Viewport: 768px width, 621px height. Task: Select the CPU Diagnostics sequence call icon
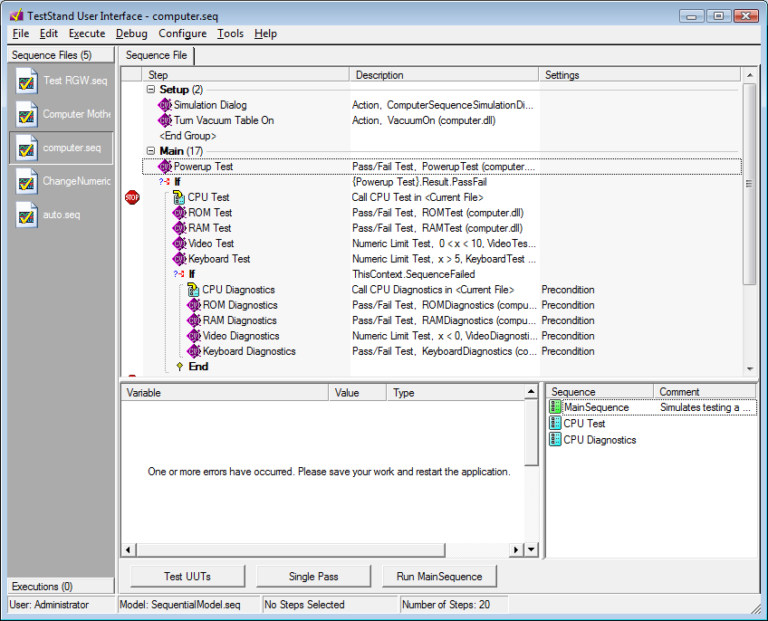point(194,290)
